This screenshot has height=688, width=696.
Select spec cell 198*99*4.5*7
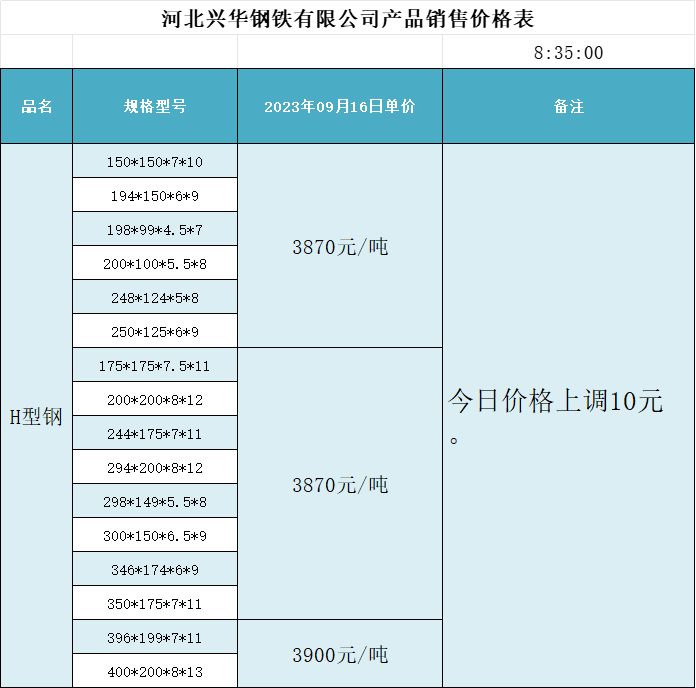155,229
